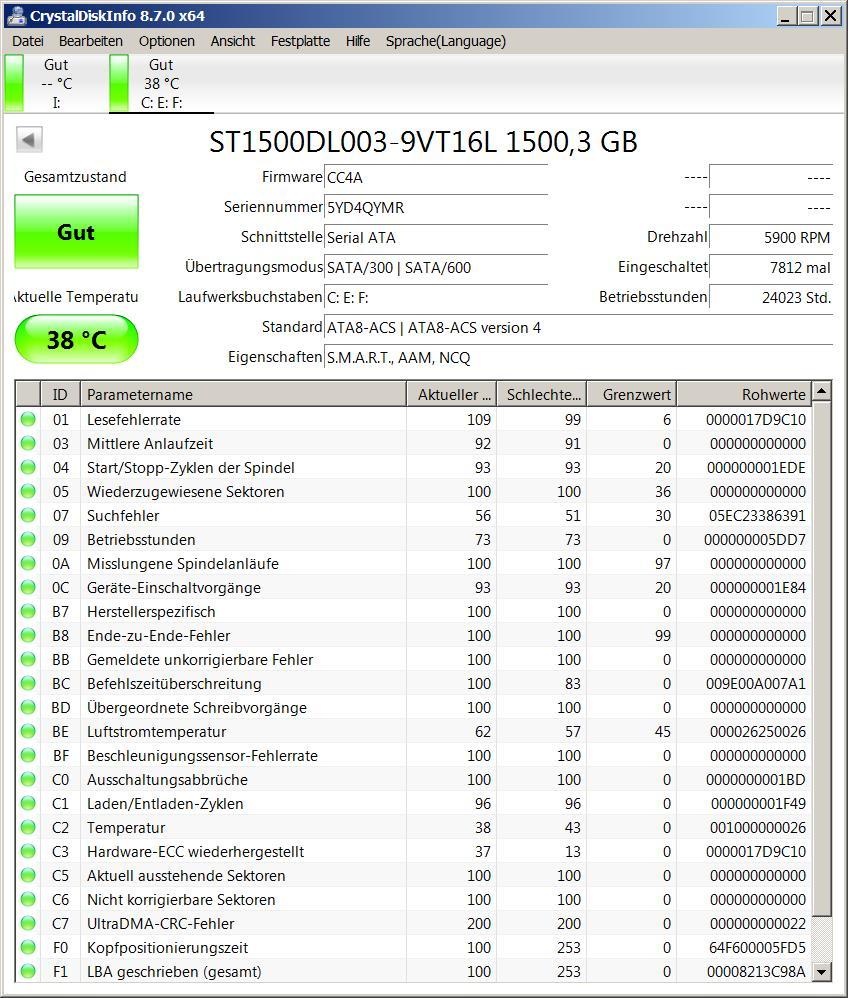Click status dot for Beschleunigungssensor-Fehlerrate
848x998 pixels.
point(28,756)
